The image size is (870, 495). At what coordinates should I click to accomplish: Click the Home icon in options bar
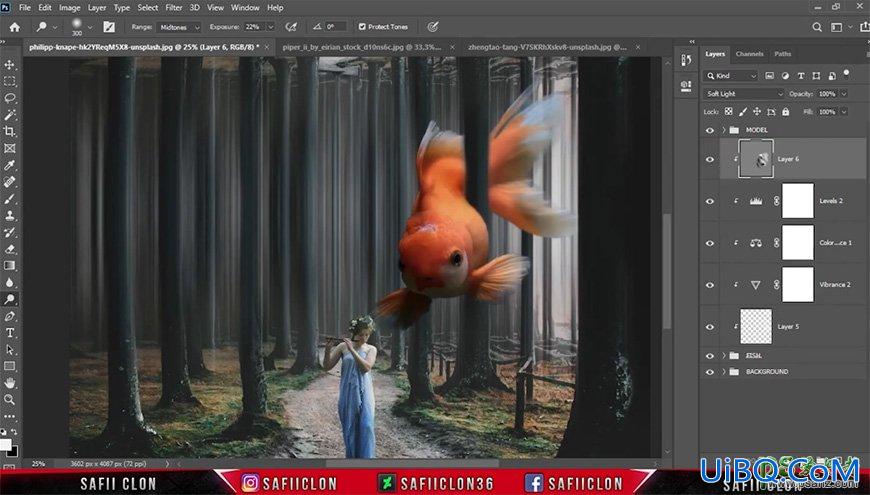[14, 27]
